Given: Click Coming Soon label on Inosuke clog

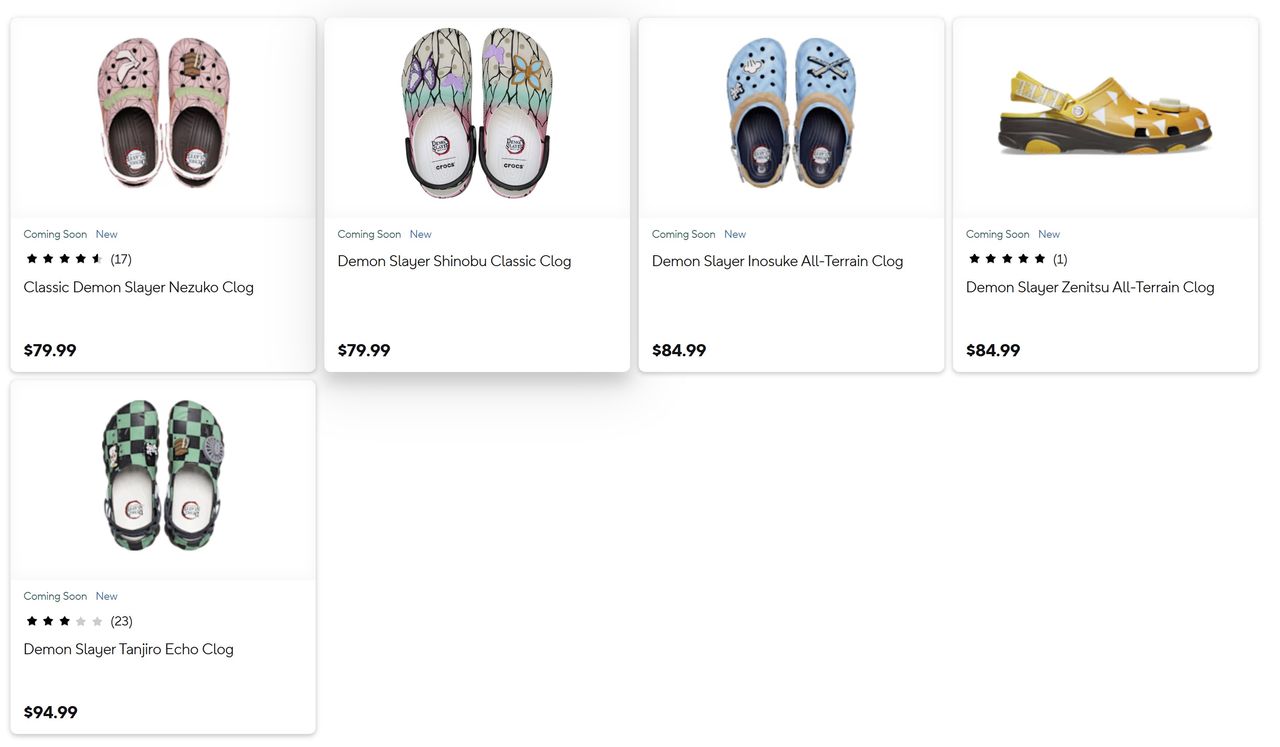Looking at the screenshot, I should [683, 234].
